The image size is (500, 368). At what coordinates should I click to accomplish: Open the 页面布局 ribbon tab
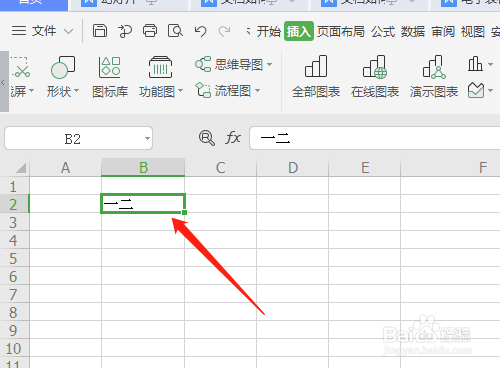point(341,32)
